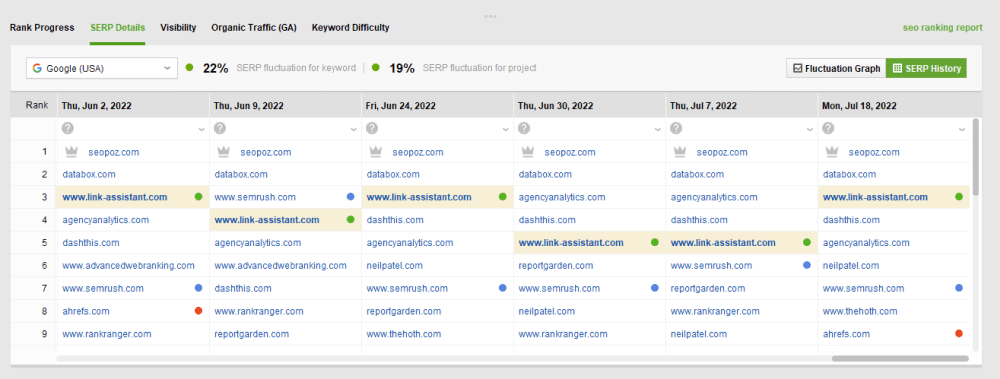The height and width of the screenshot is (379, 1000).
Task: Click the 22% SERP fluctuation for keyword value
Action: (216, 68)
